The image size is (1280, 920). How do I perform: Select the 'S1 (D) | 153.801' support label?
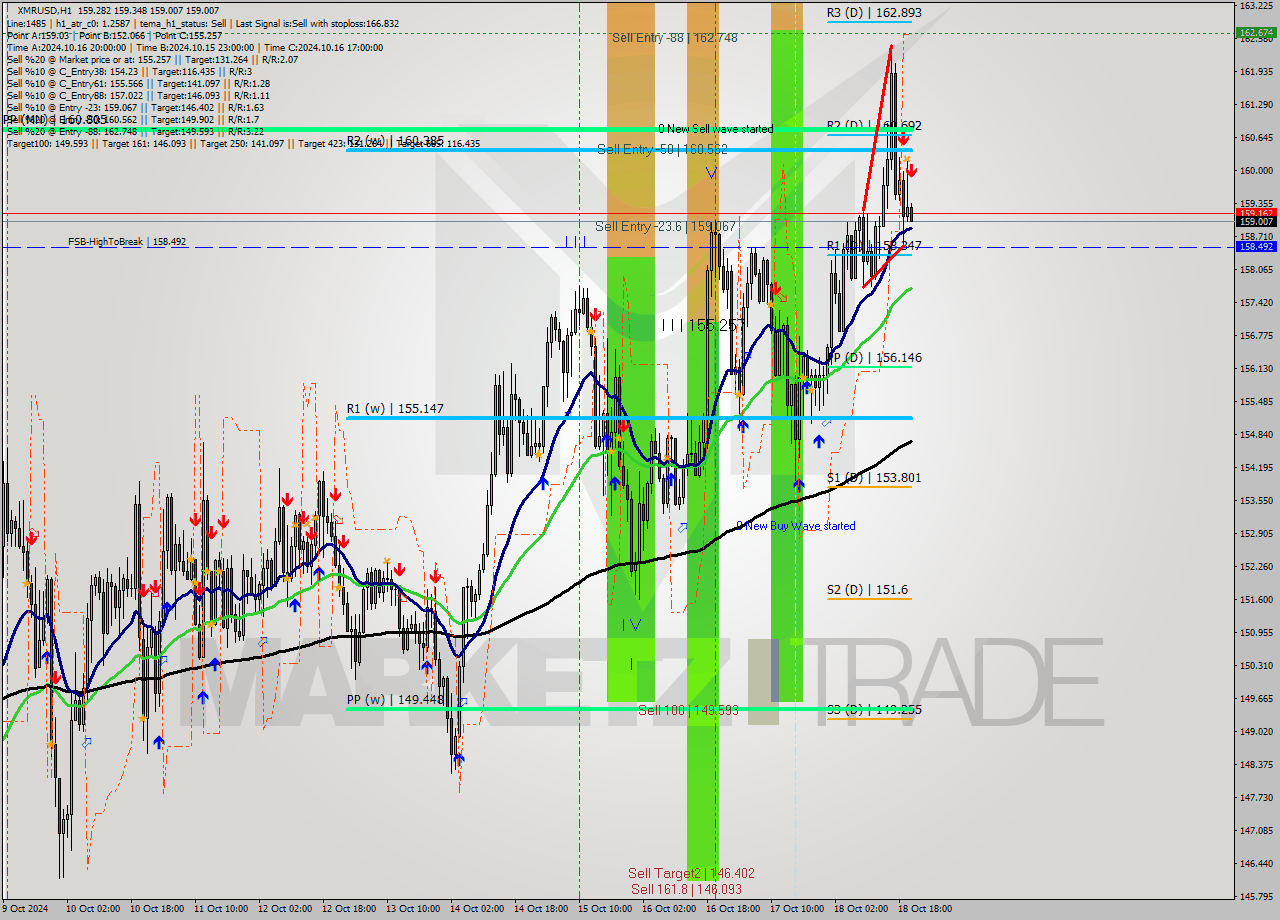point(874,478)
